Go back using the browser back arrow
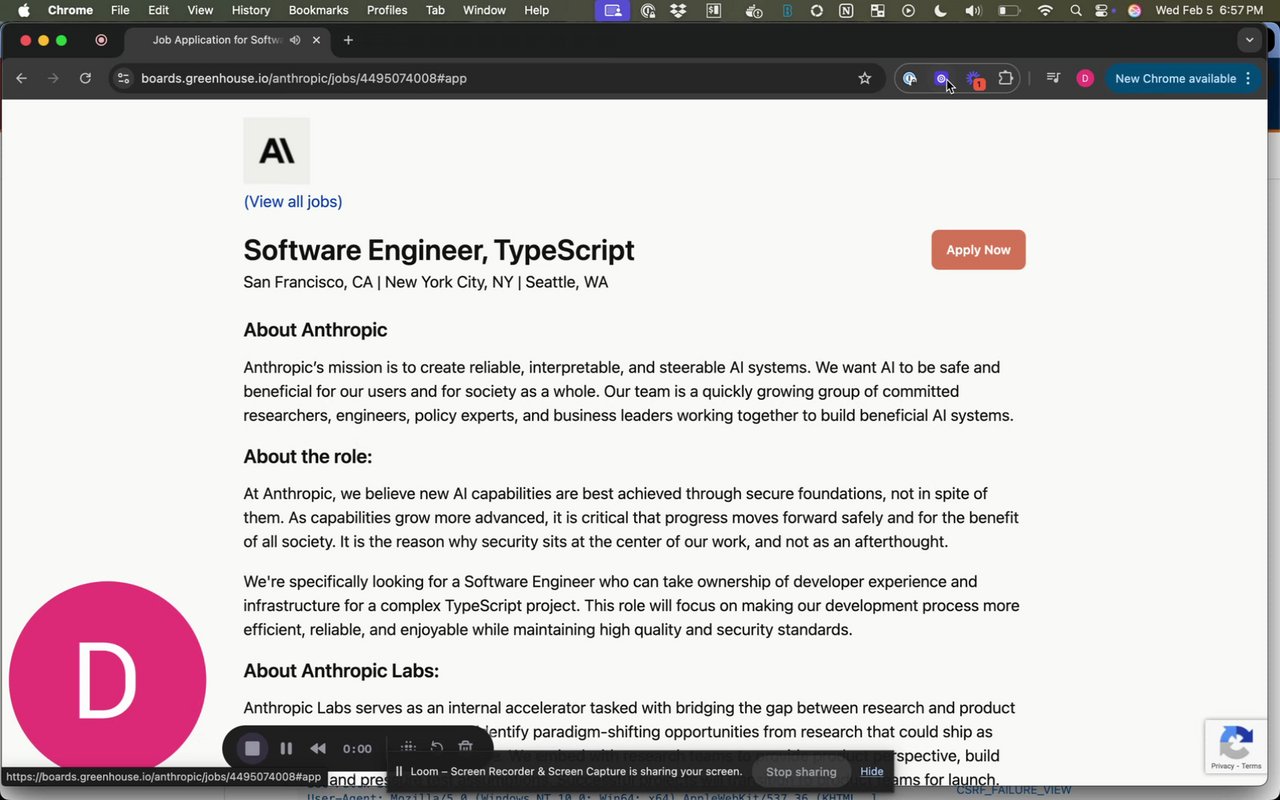 pos(22,78)
